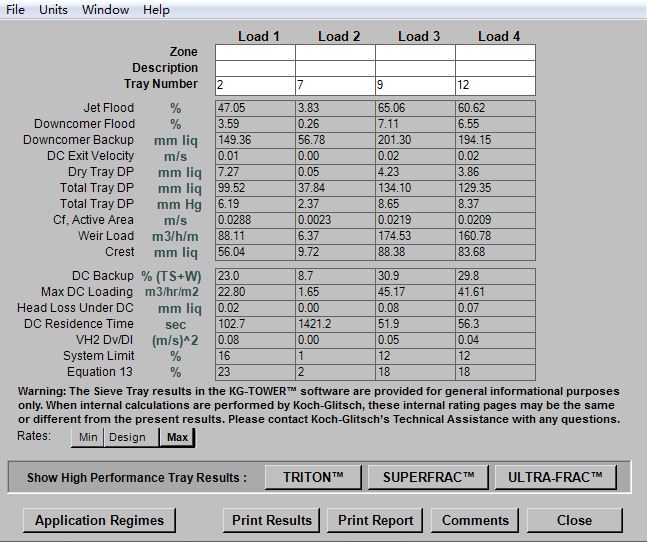
Task: Select Max DC Loading value 45.17
Action: click(416, 292)
